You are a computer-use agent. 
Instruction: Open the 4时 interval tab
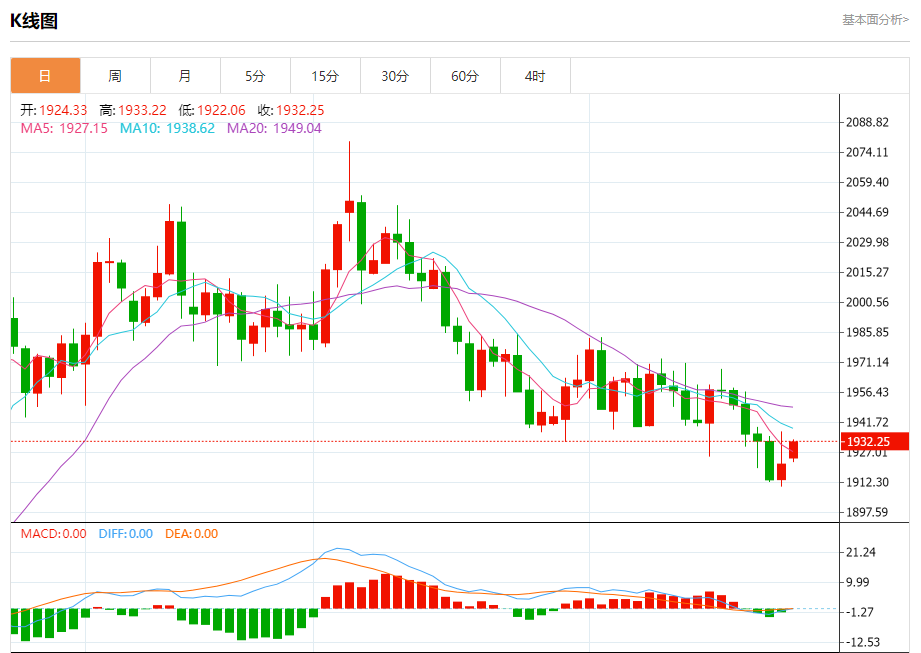(x=535, y=76)
